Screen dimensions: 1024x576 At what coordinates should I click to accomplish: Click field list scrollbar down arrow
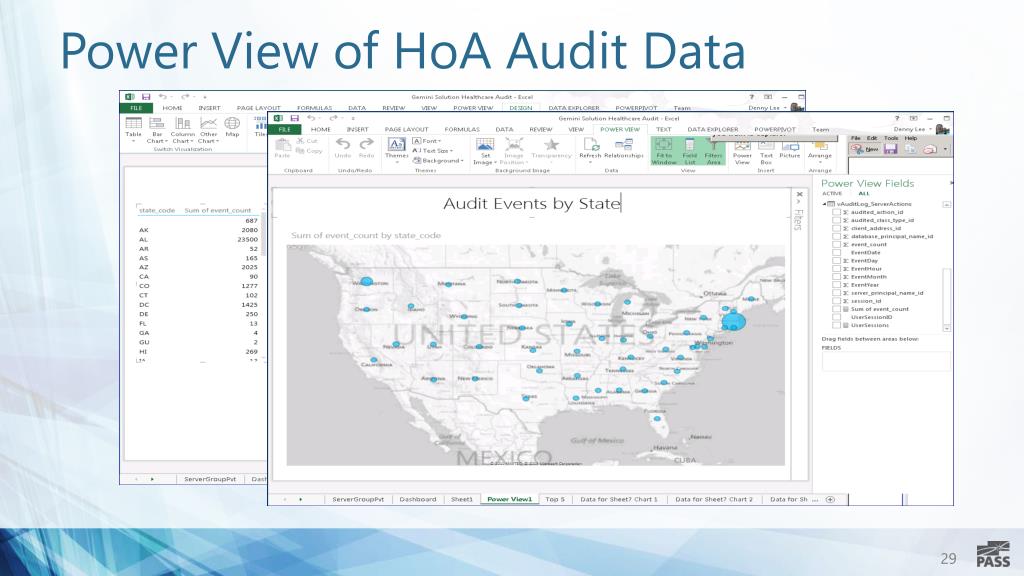947,328
